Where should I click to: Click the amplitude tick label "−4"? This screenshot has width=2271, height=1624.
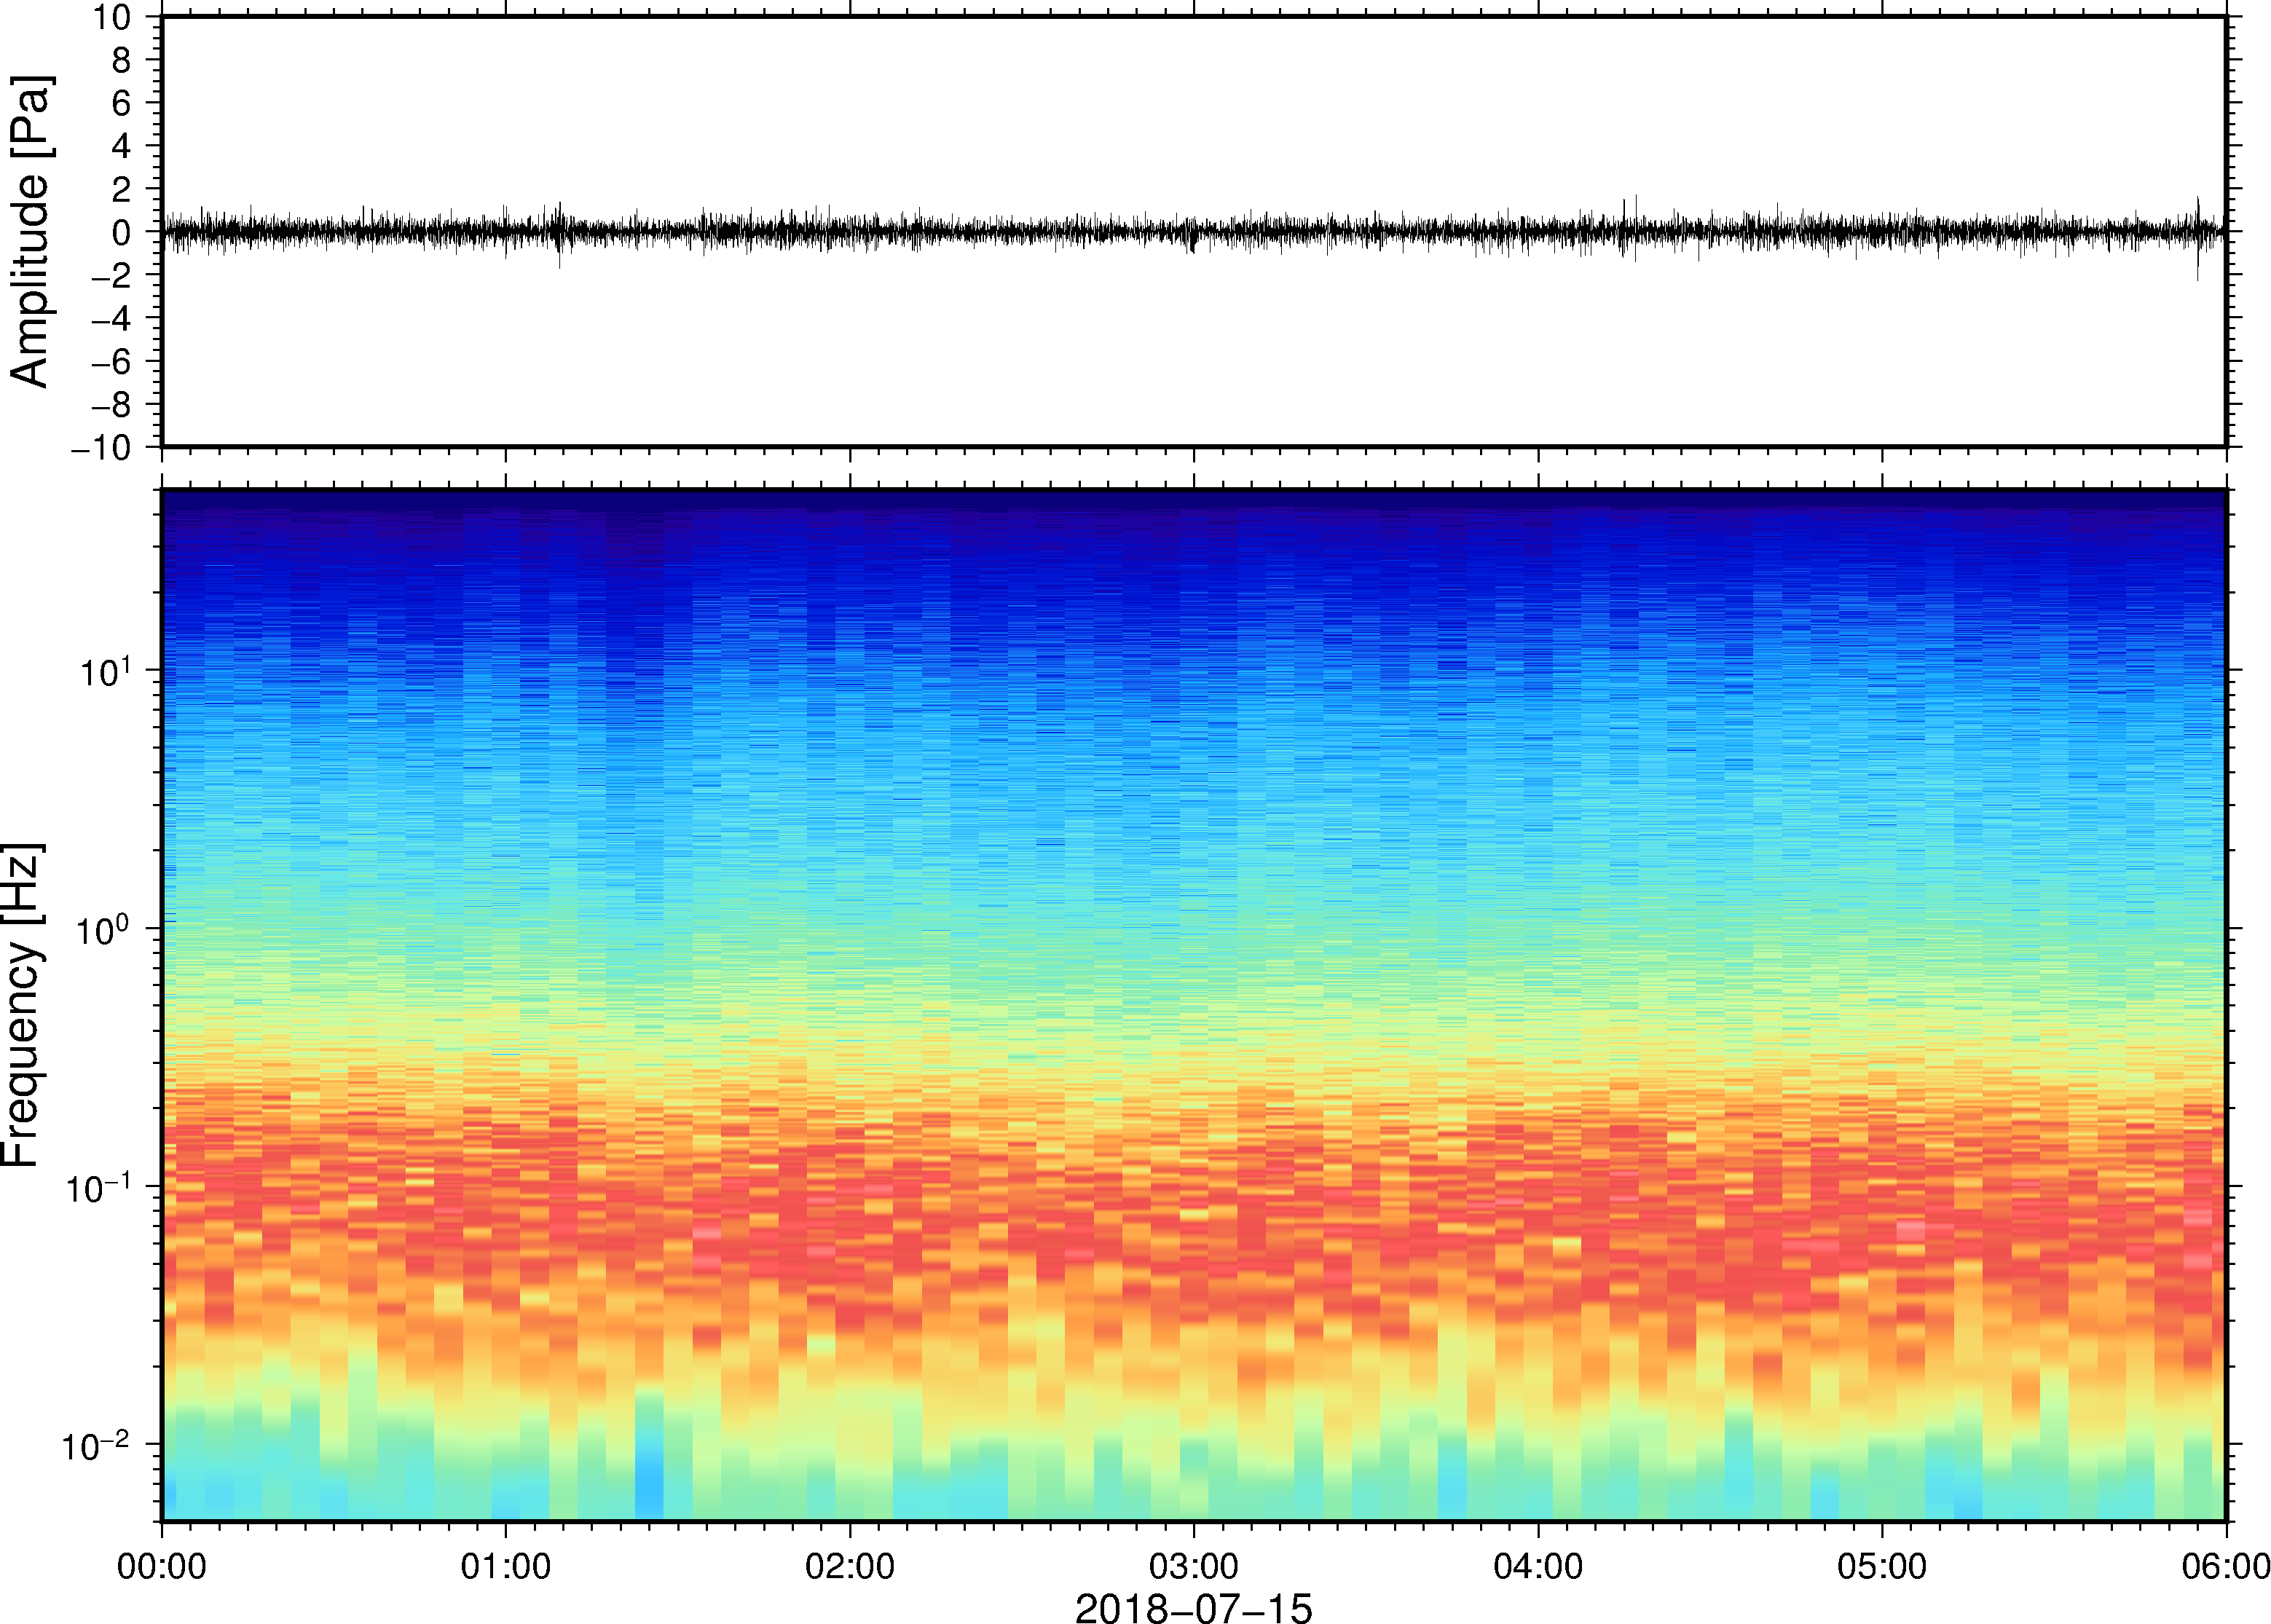(111, 318)
